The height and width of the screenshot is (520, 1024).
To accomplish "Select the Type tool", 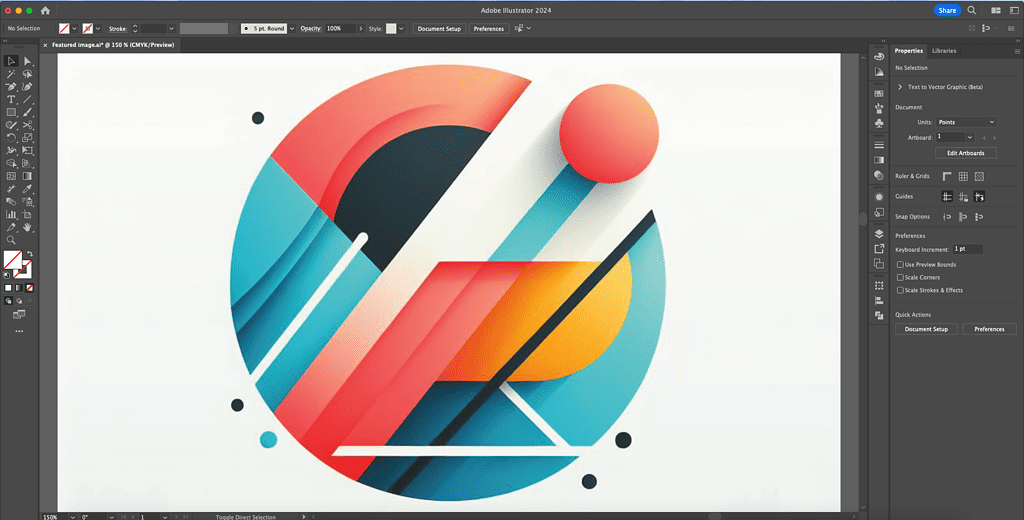I will coord(11,99).
